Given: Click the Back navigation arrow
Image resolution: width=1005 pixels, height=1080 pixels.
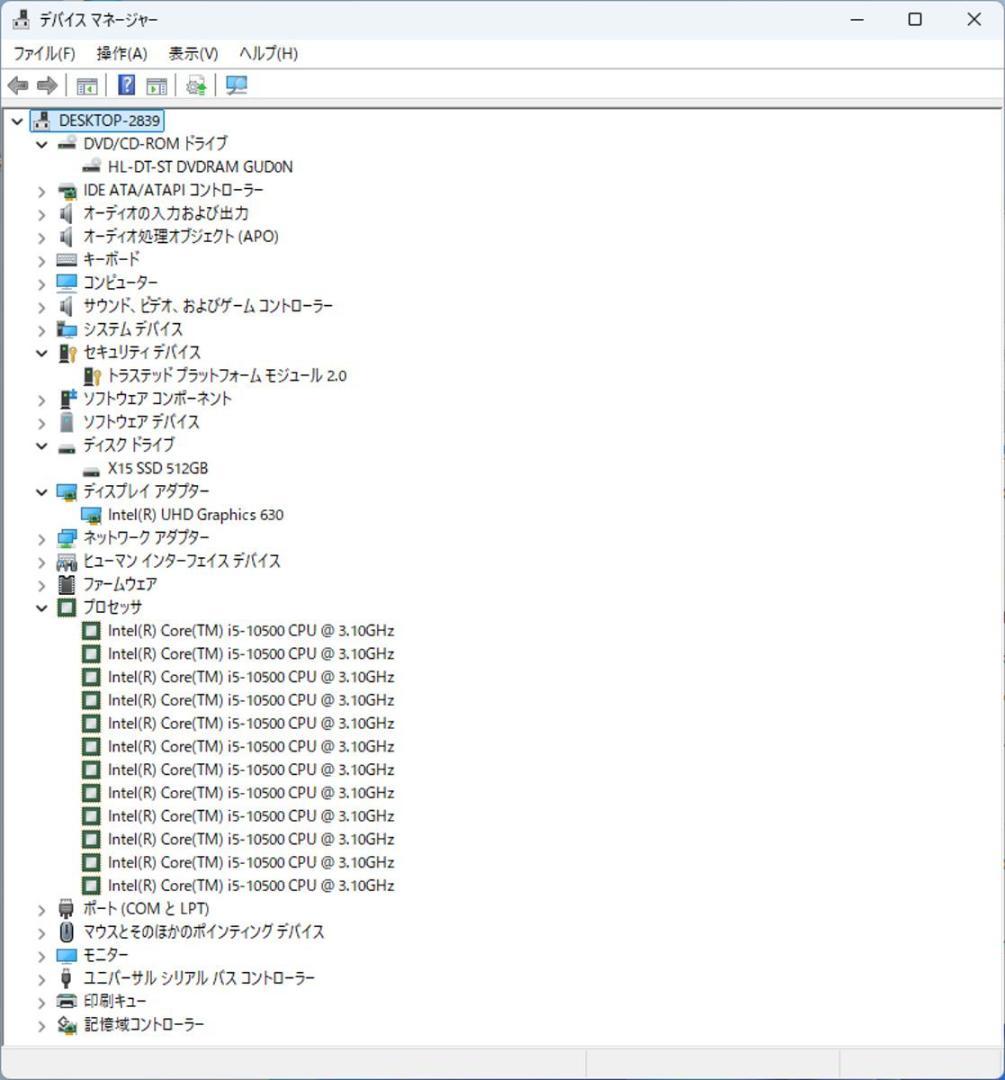Looking at the screenshot, I should (16, 85).
